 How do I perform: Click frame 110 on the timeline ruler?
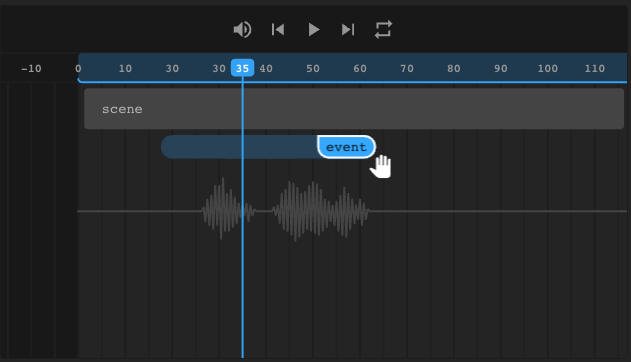(x=595, y=68)
